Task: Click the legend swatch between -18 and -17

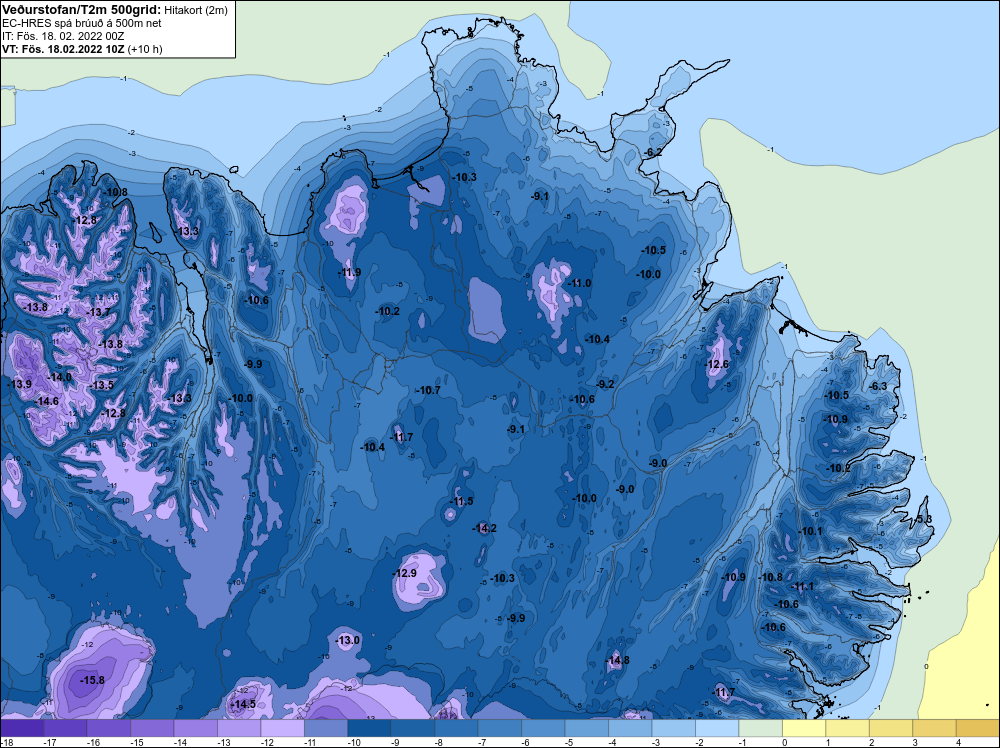Action: [x=22, y=728]
